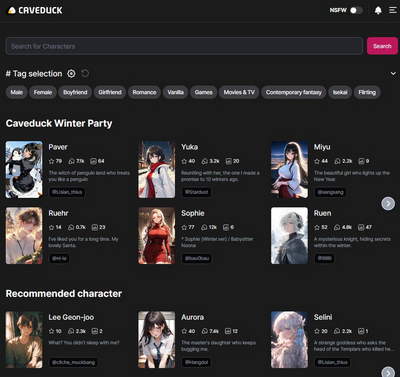Click the Caveduck logo
This screenshot has height=377, width=400.
click(35, 10)
